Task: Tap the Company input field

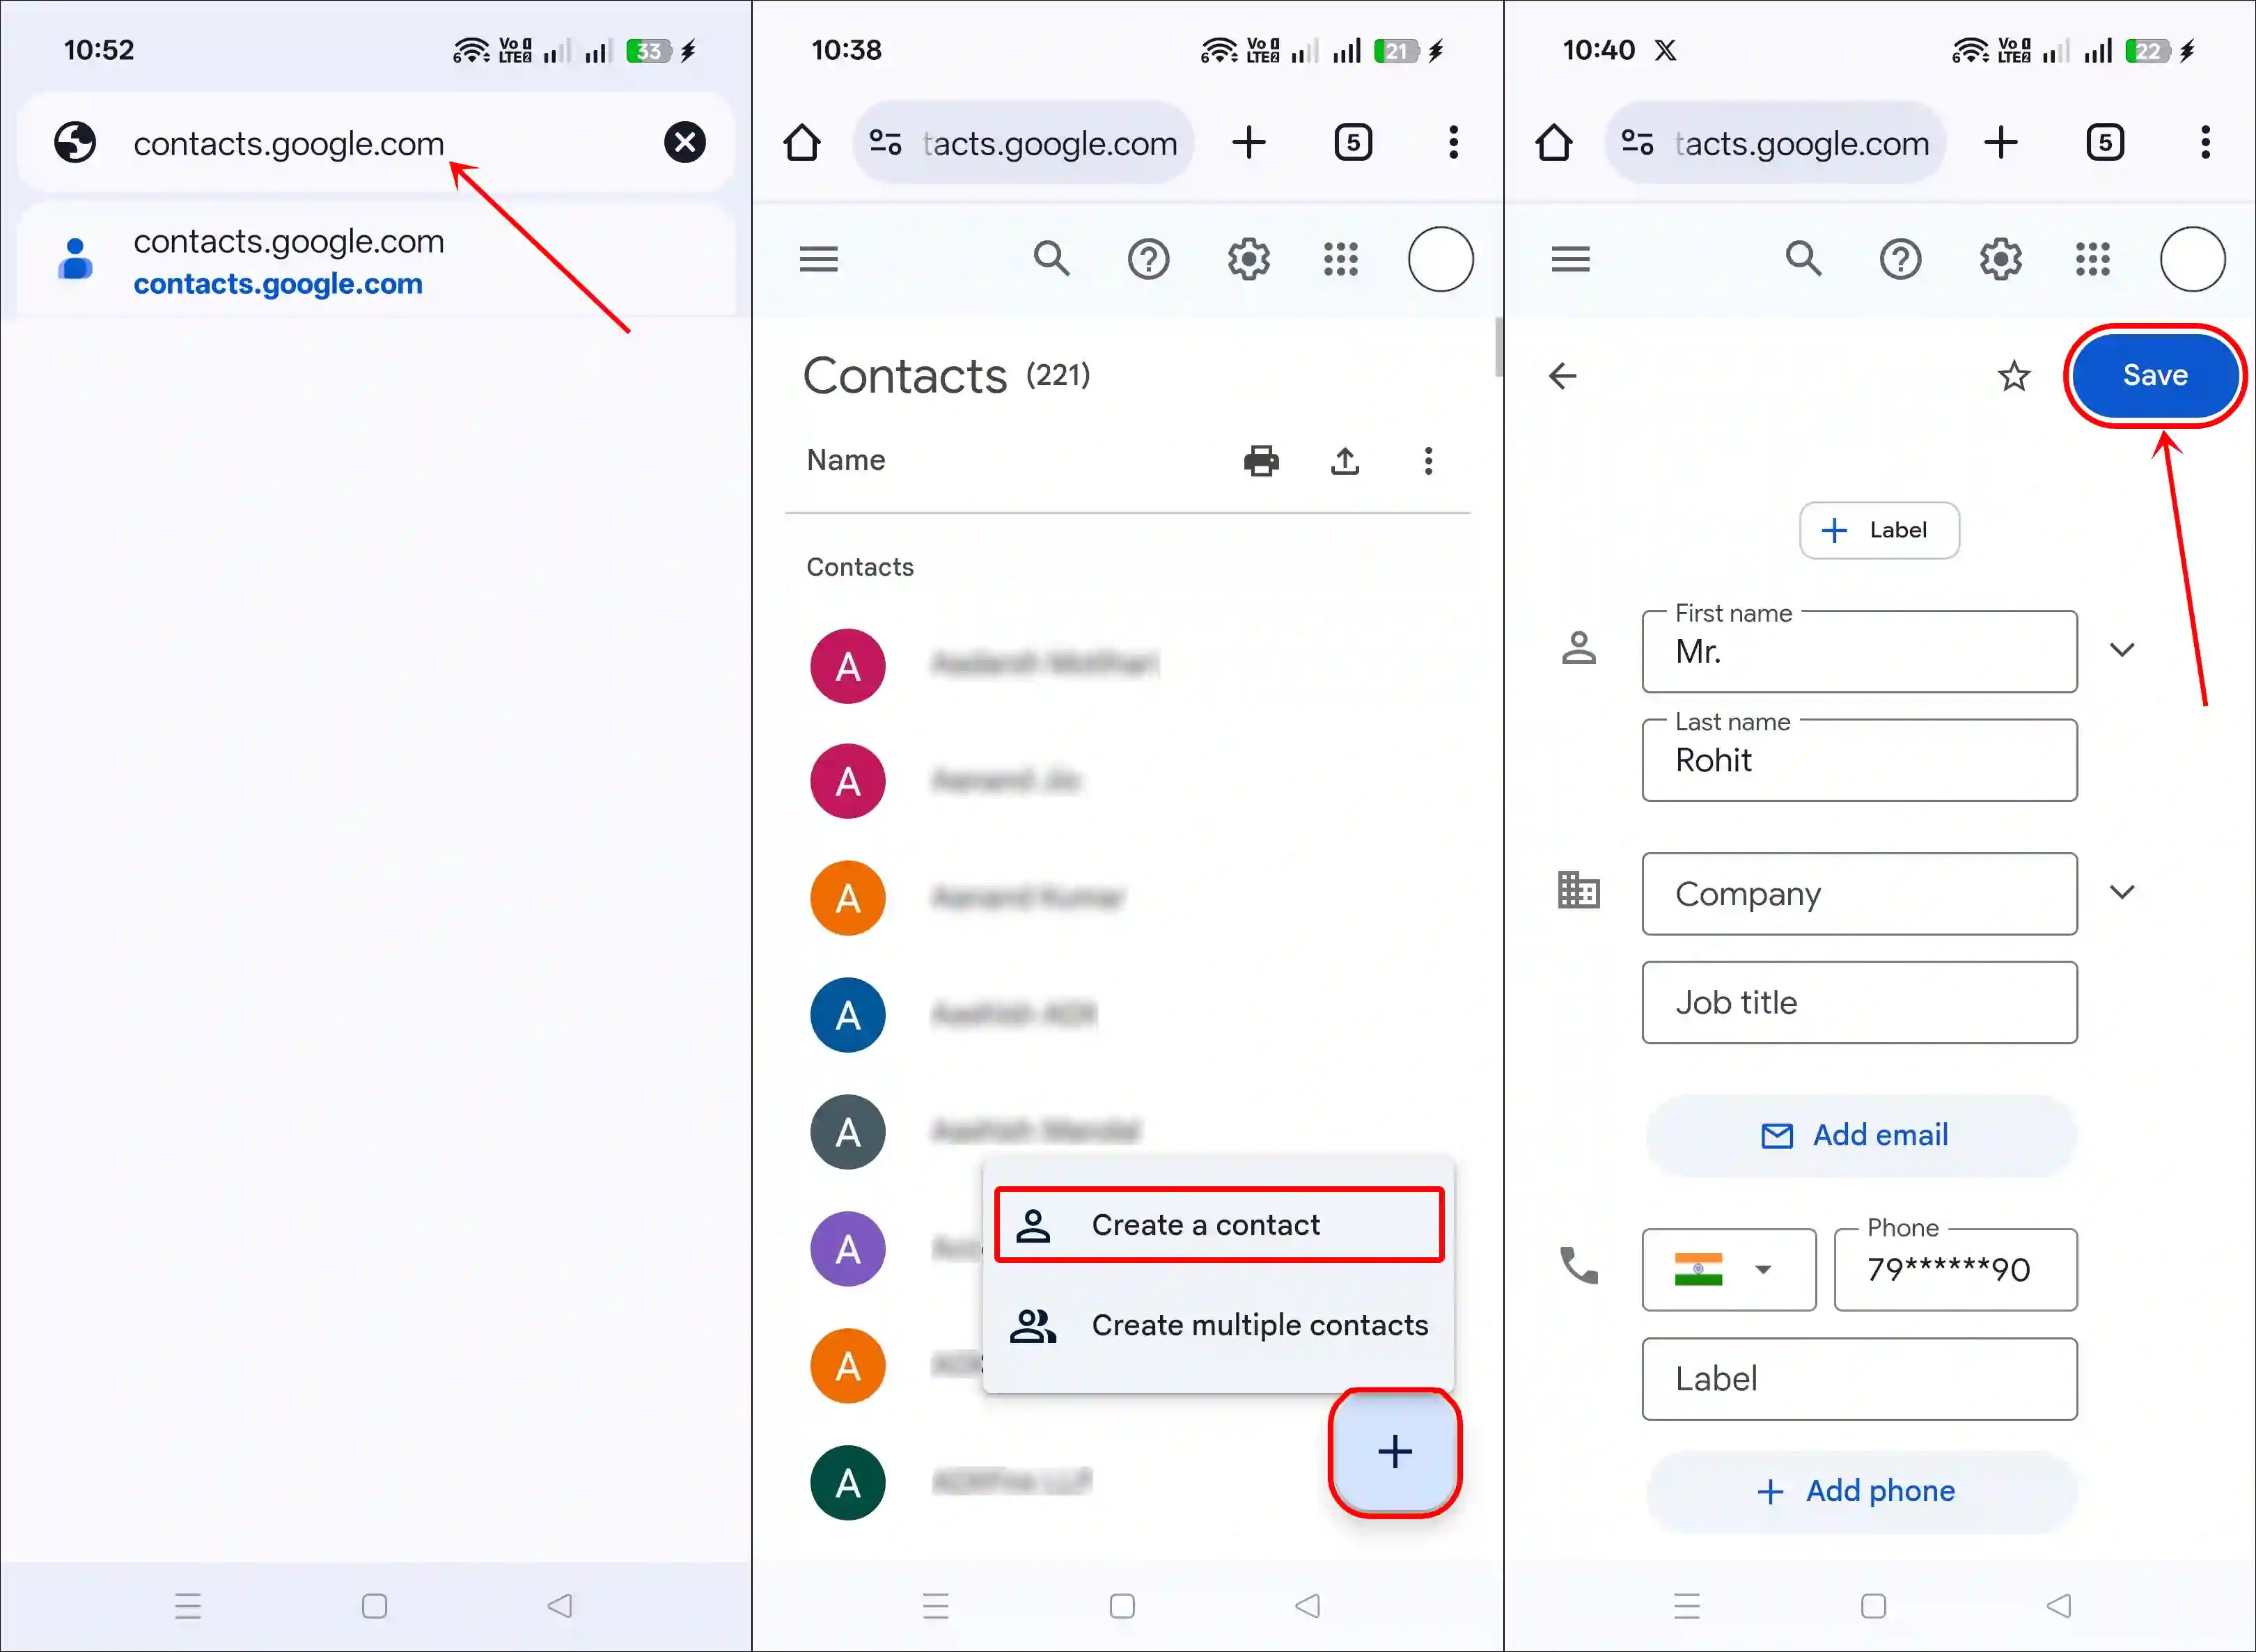Action: coord(1859,894)
